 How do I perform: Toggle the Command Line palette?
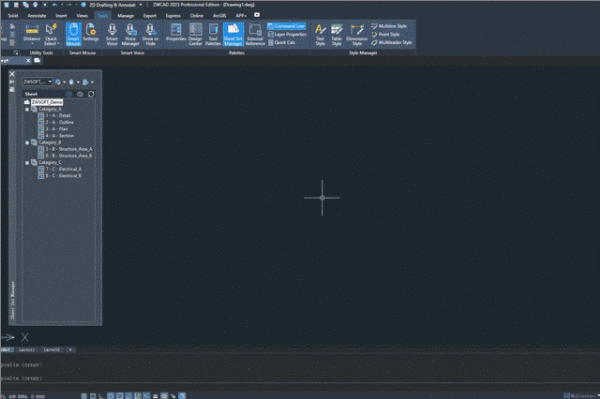click(x=286, y=26)
